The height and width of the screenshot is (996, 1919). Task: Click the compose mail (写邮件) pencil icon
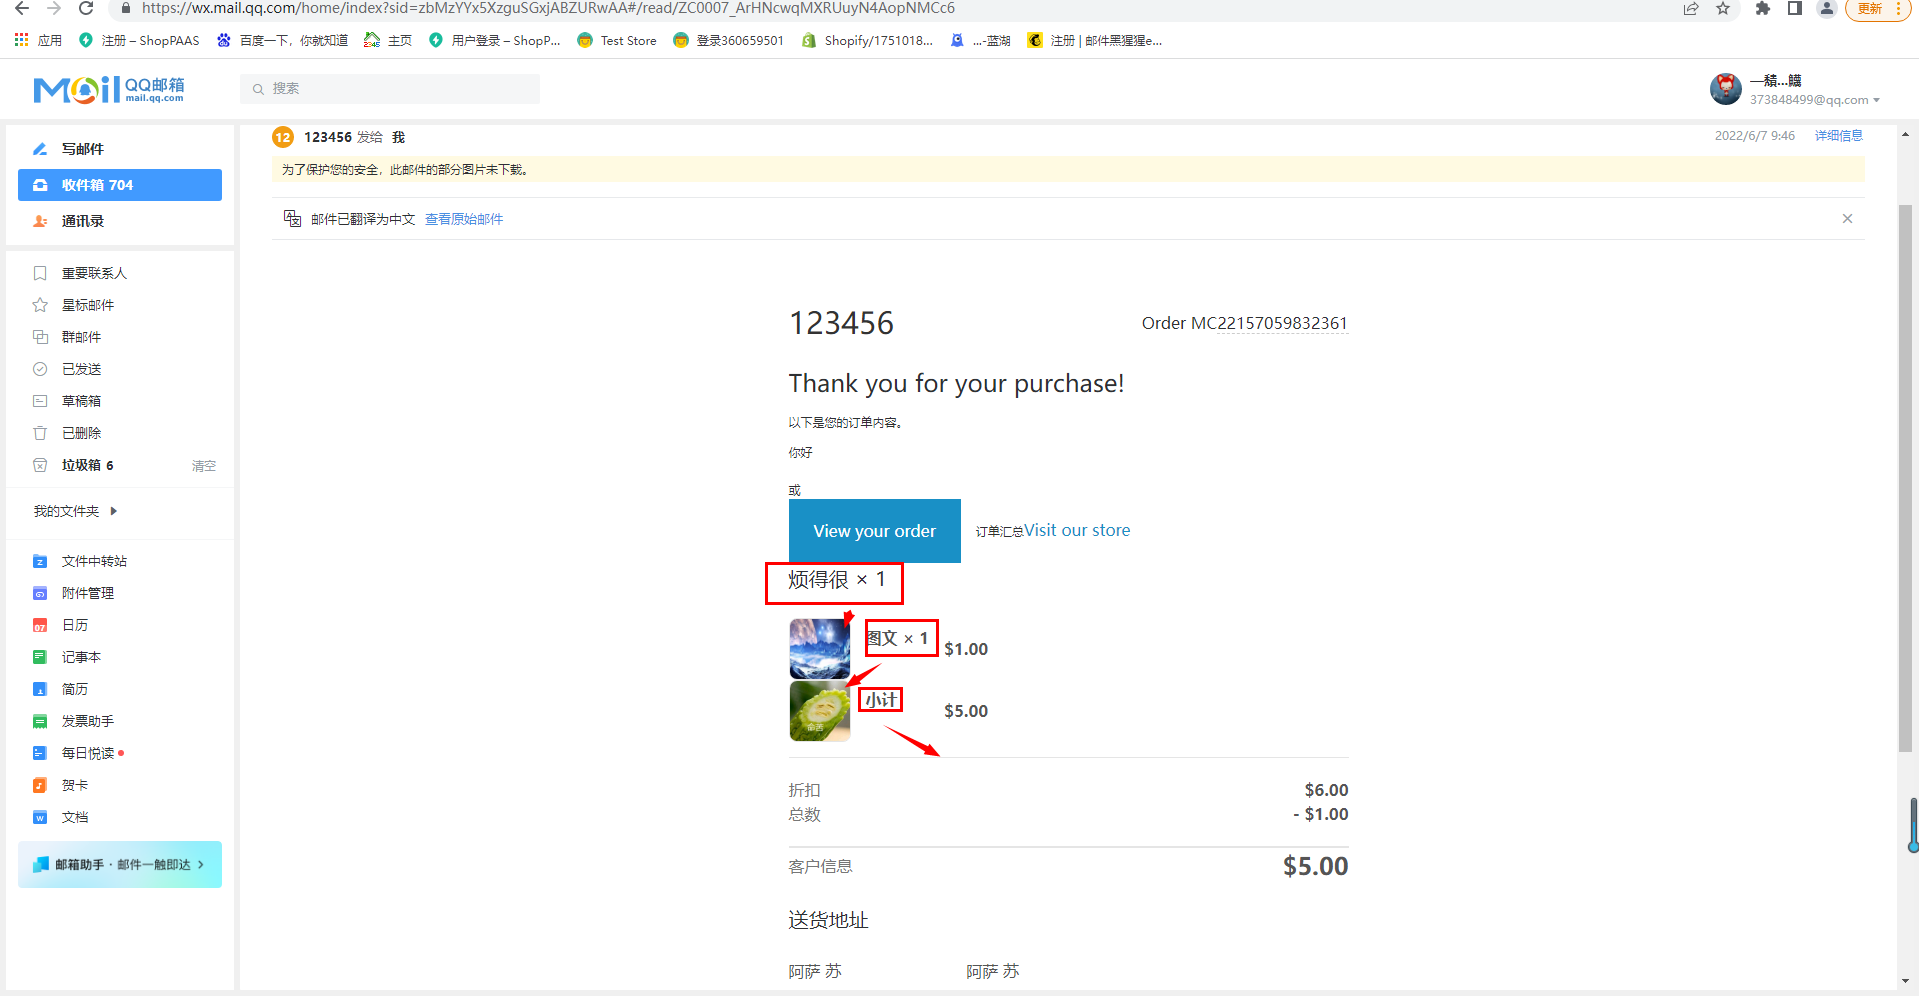(40, 149)
